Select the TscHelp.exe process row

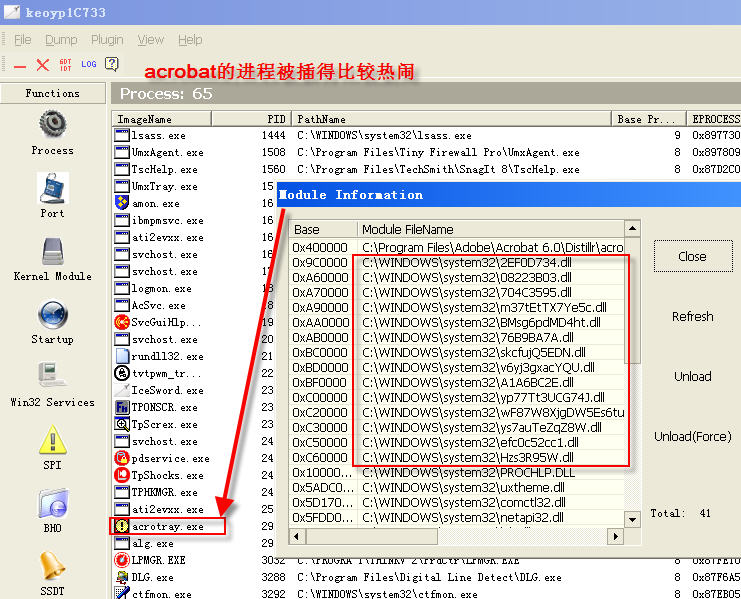[x=427, y=170]
